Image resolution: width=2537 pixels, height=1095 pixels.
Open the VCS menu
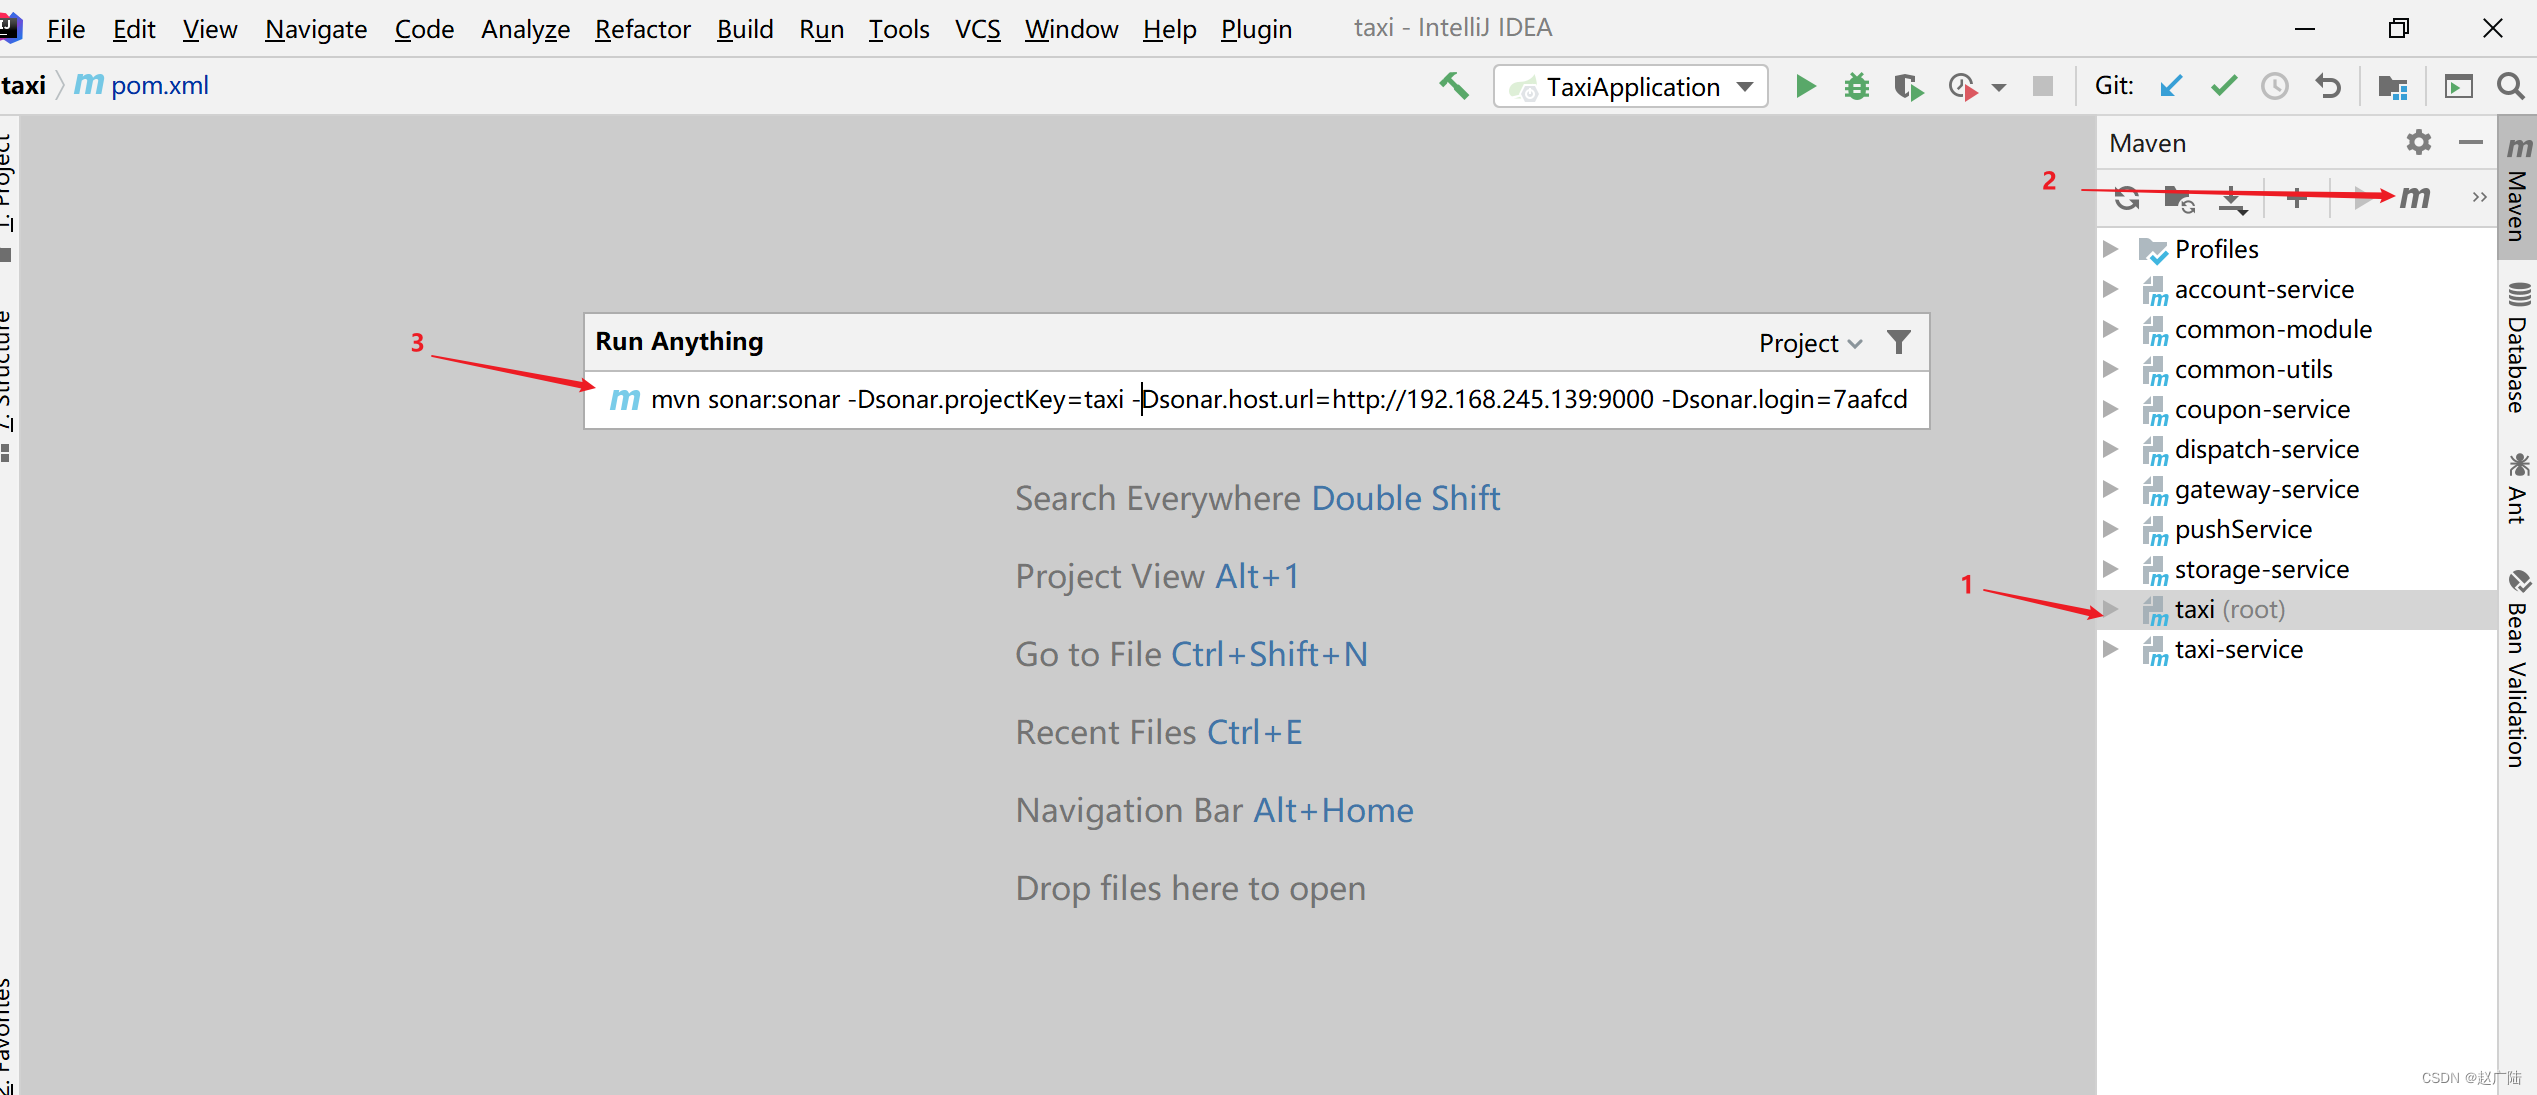pos(977,29)
